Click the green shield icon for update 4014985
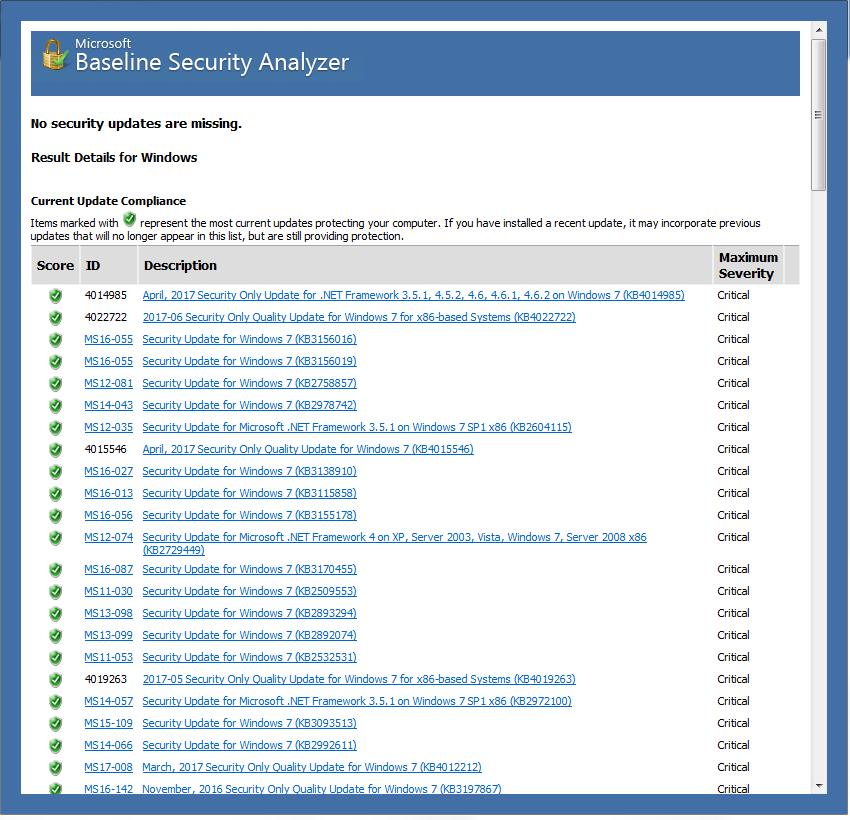 (55, 296)
